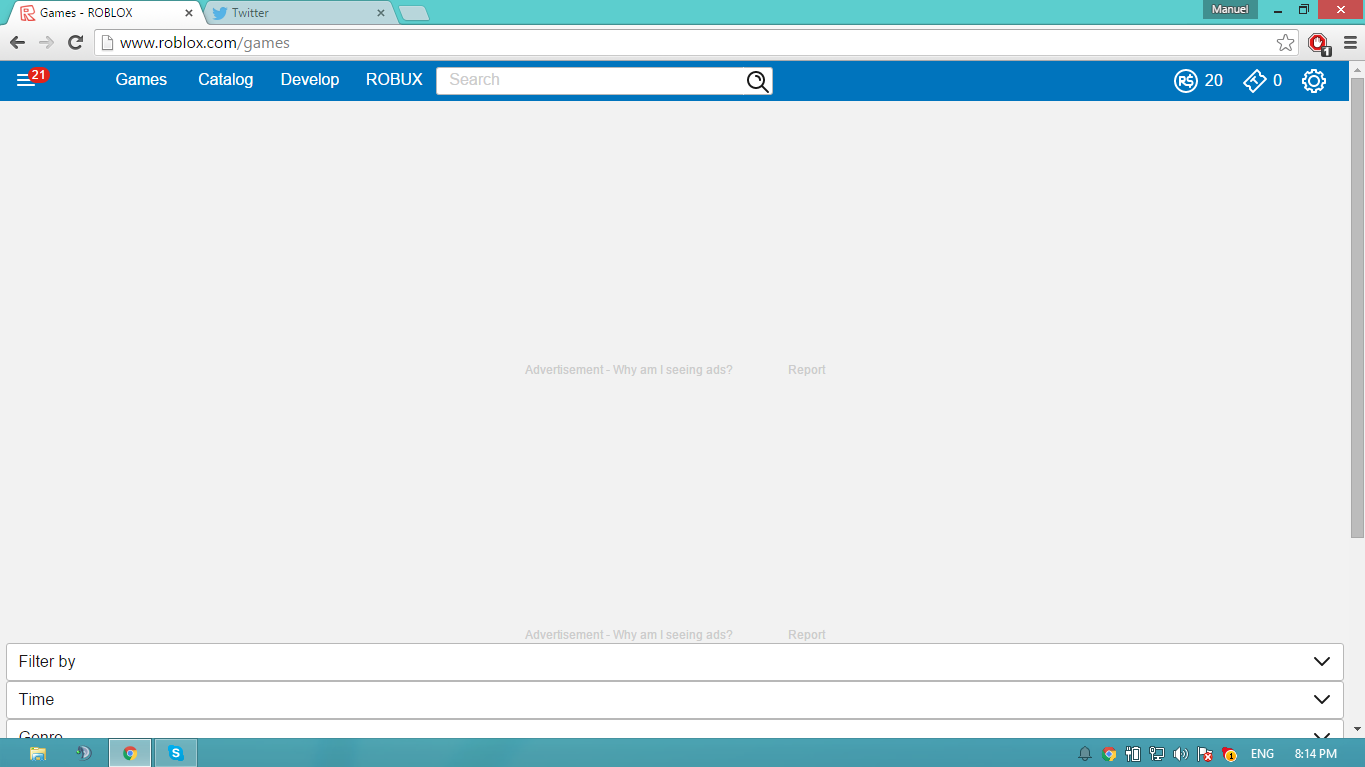This screenshot has width=1365, height=767.
Task: Click the upper 'Why am I seeing ads?' link
Action: click(673, 370)
